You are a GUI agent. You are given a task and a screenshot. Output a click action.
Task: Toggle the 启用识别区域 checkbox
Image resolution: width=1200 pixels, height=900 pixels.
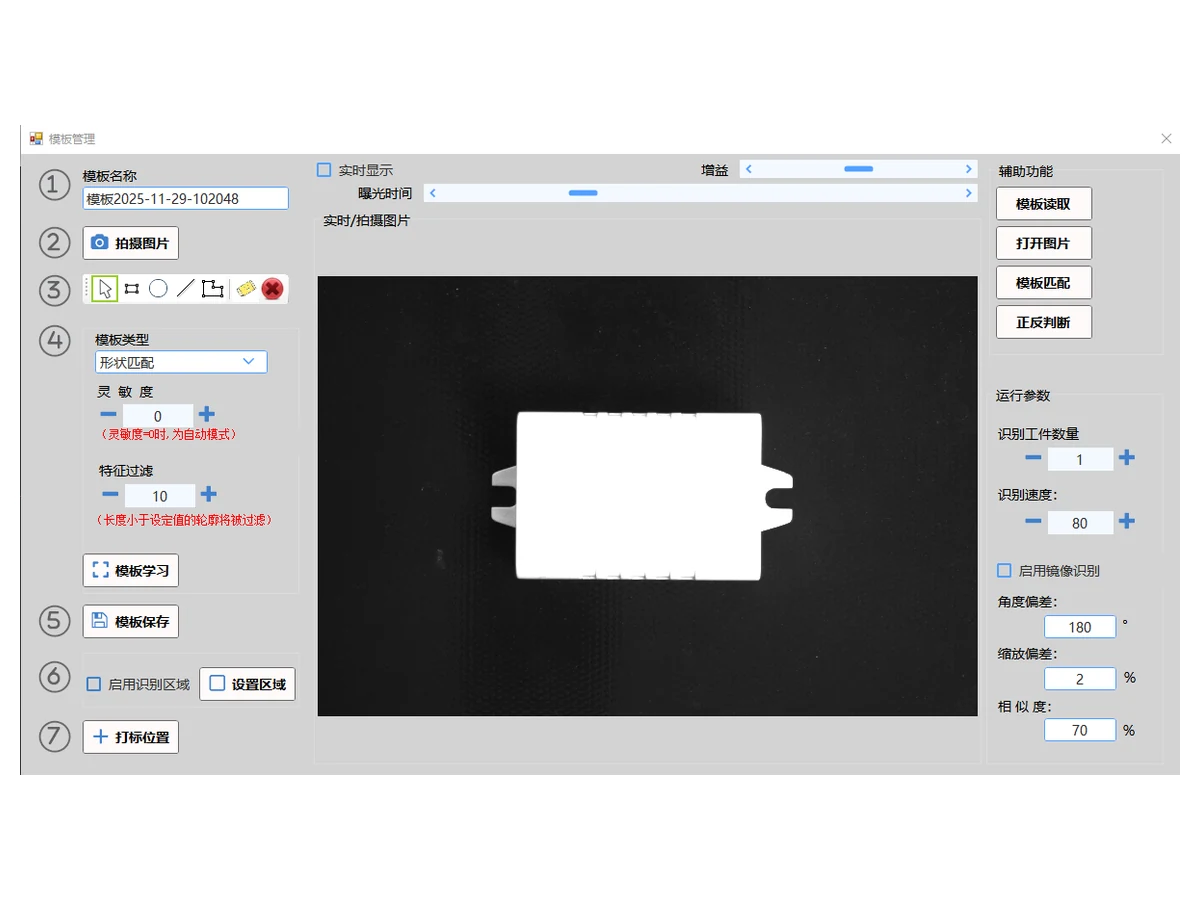[x=94, y=684]
